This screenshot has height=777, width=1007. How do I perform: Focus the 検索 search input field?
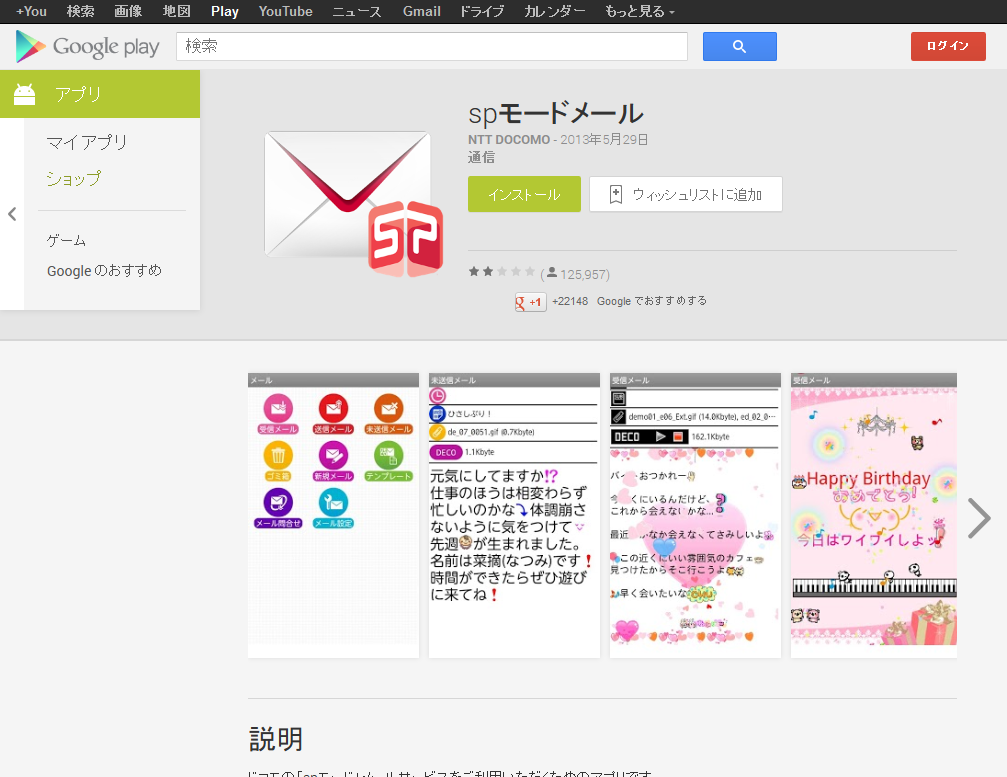tap(432, 46)
